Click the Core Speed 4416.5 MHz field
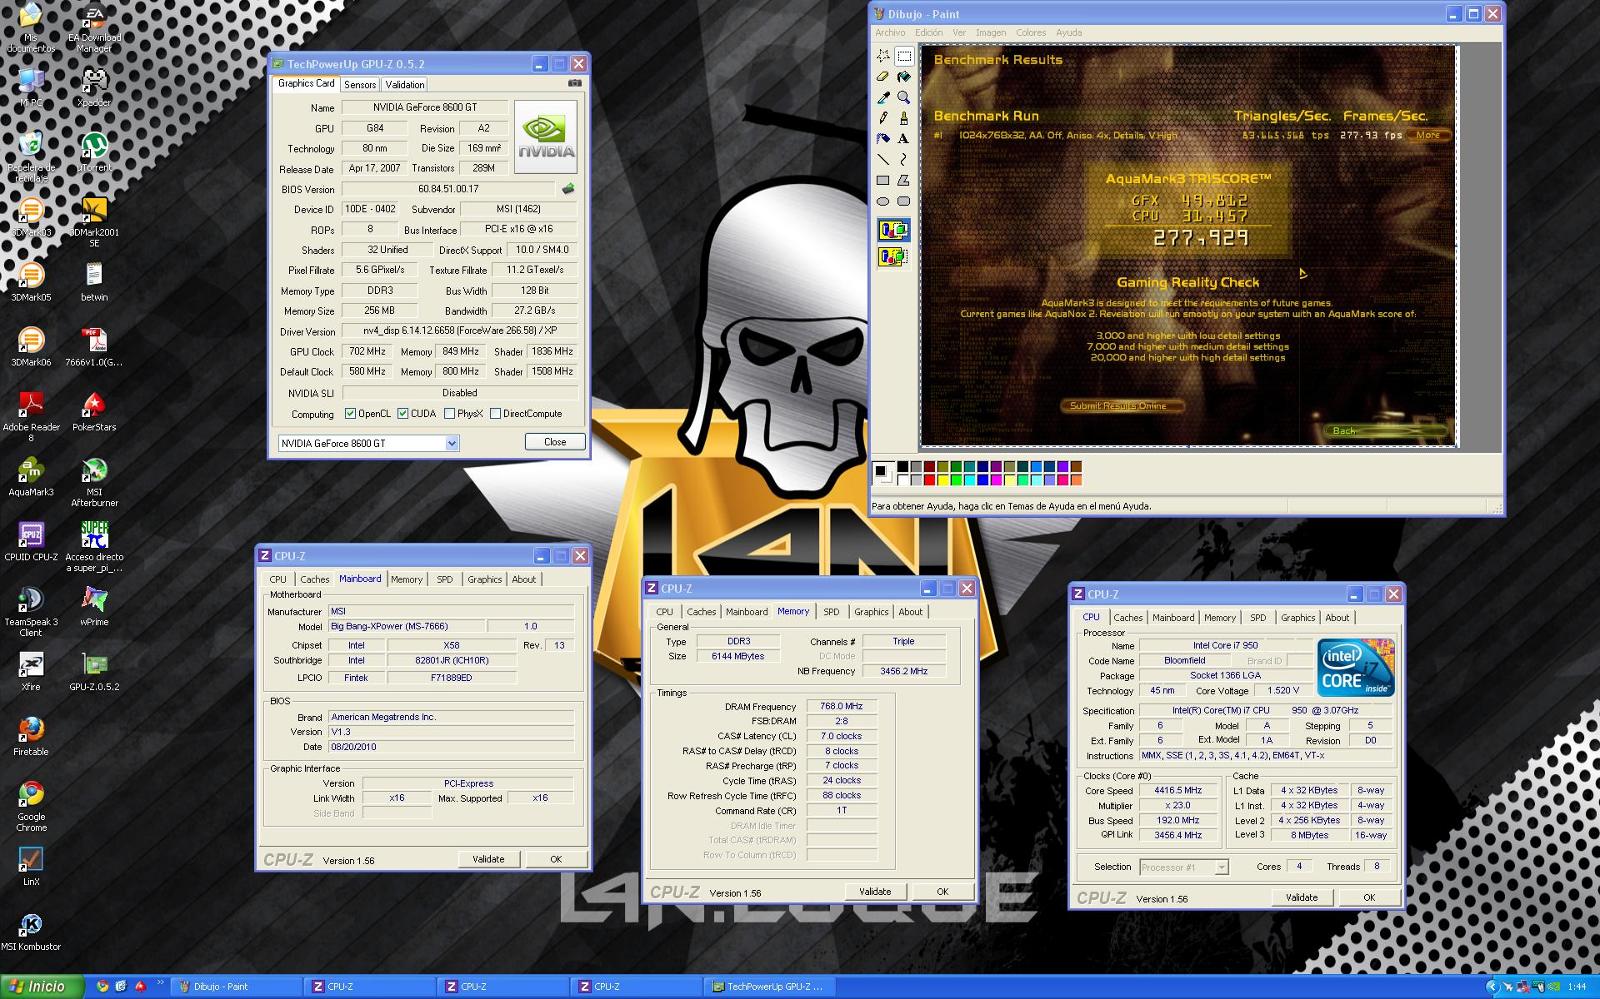 1178,791
